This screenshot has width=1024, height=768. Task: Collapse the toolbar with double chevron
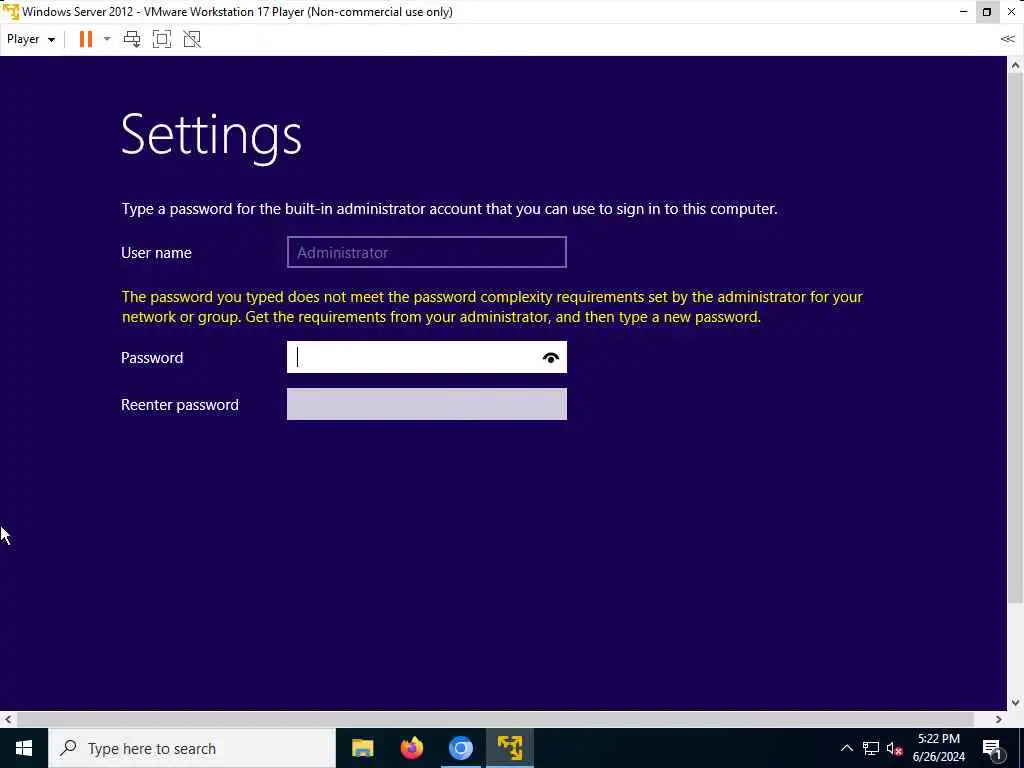click(1008, 39)
